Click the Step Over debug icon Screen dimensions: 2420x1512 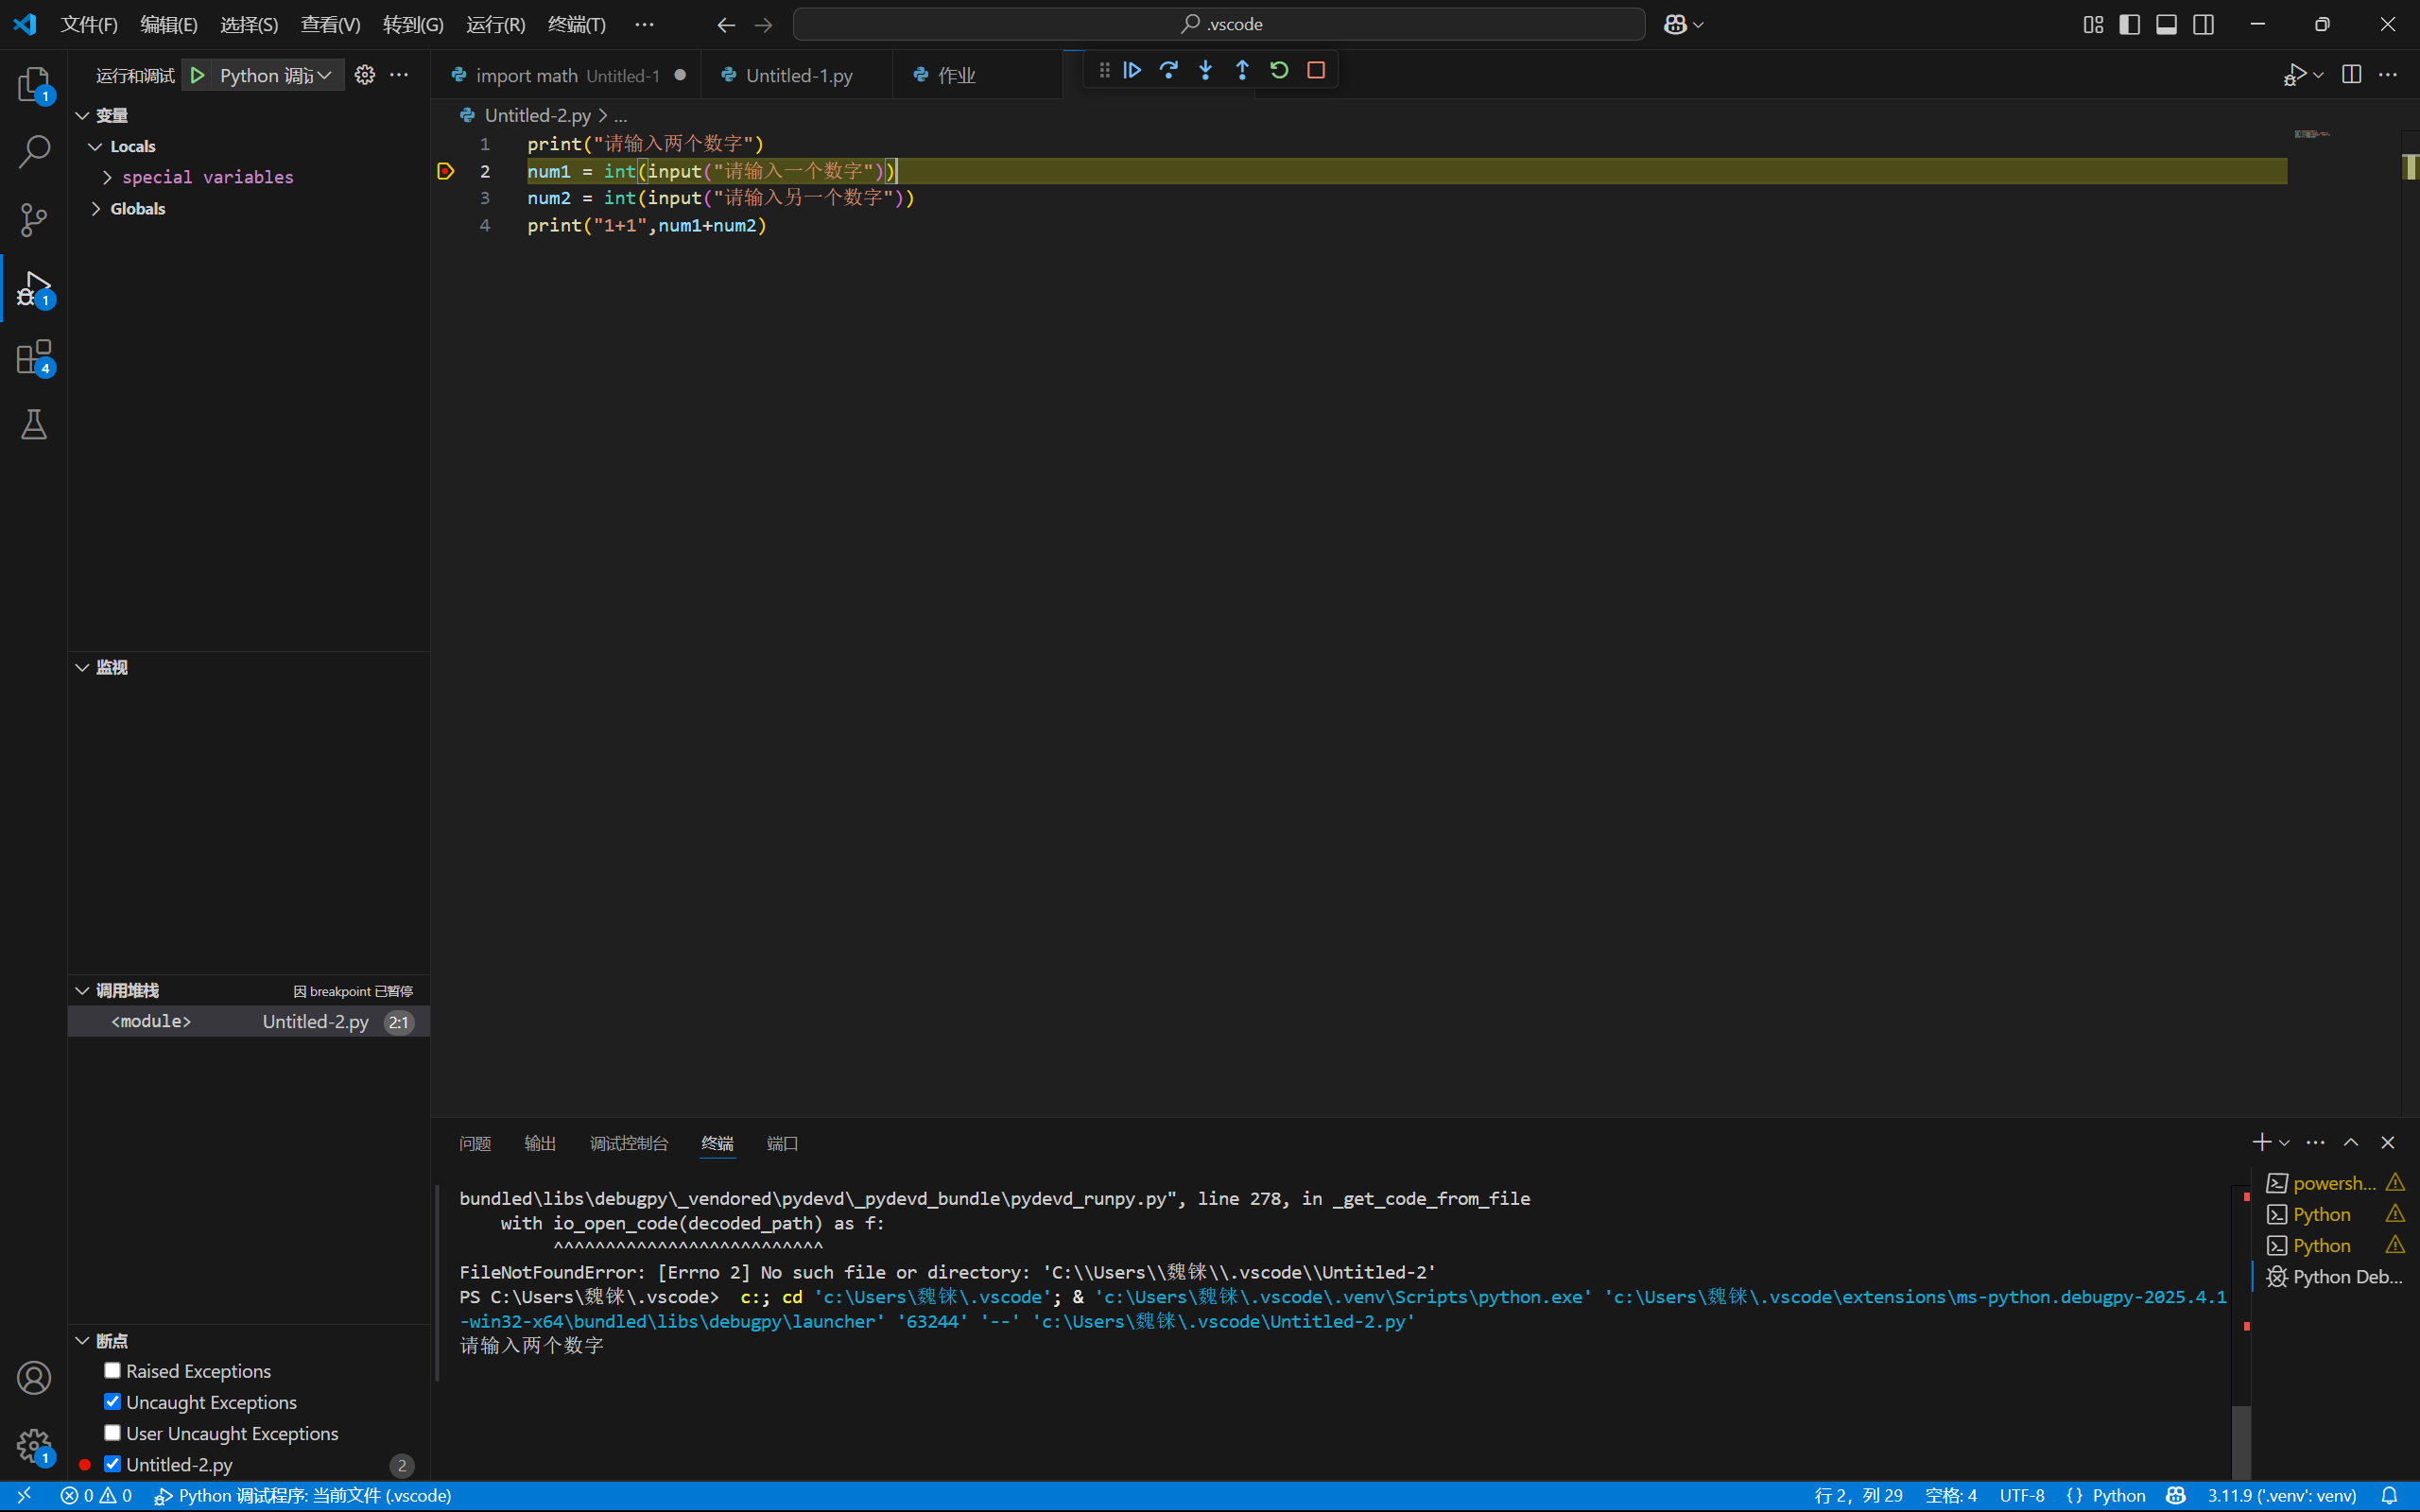(1169, 70)
